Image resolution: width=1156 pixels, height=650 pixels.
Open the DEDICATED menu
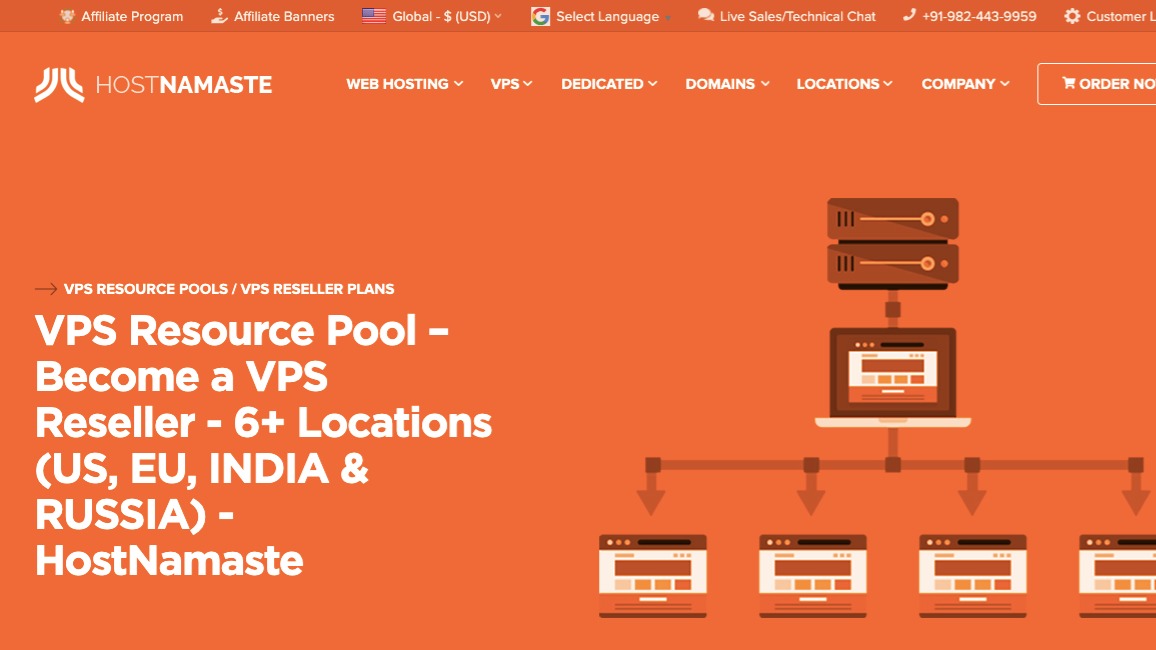(x=602, y=84)
